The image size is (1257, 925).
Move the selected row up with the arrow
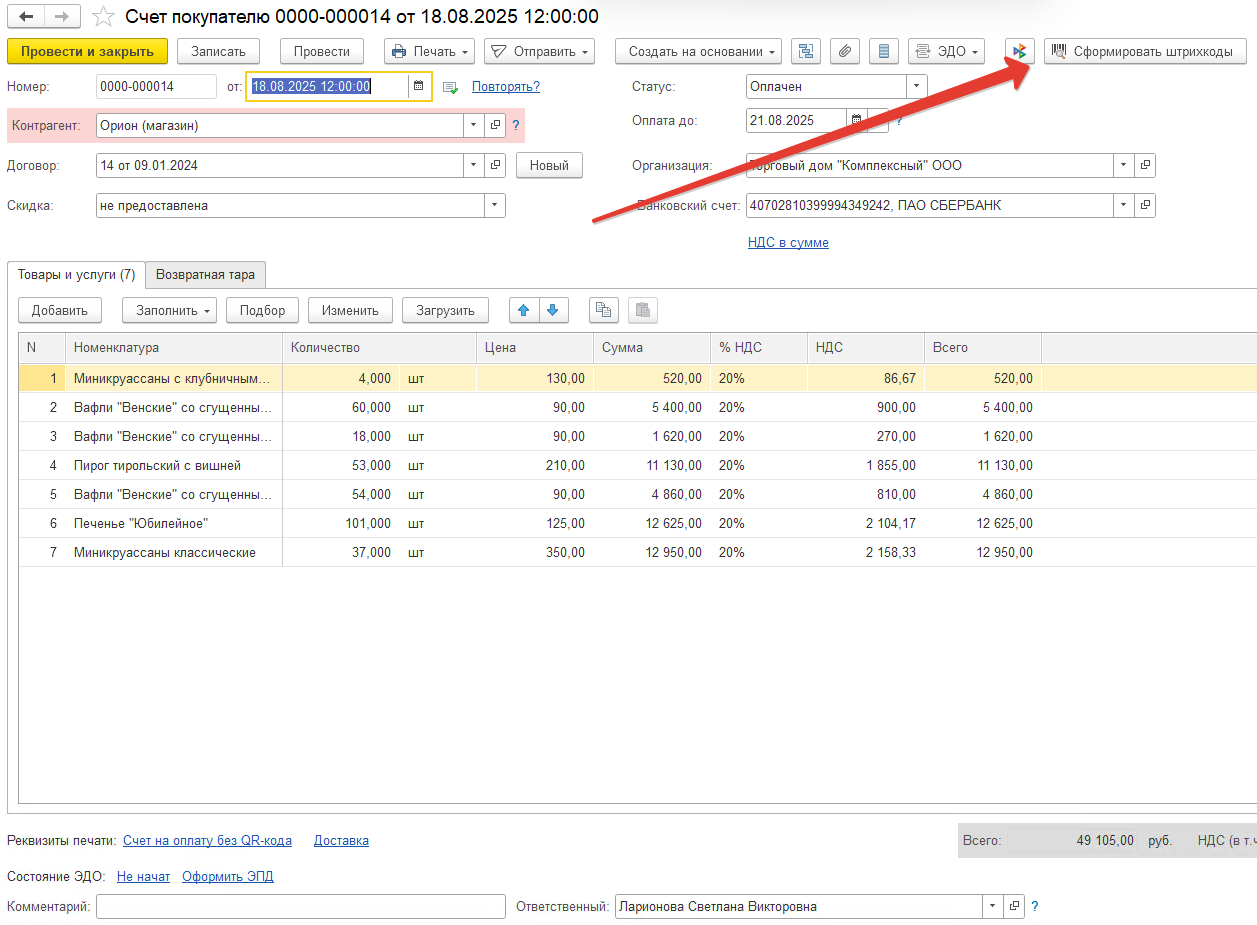pos(524,311)
